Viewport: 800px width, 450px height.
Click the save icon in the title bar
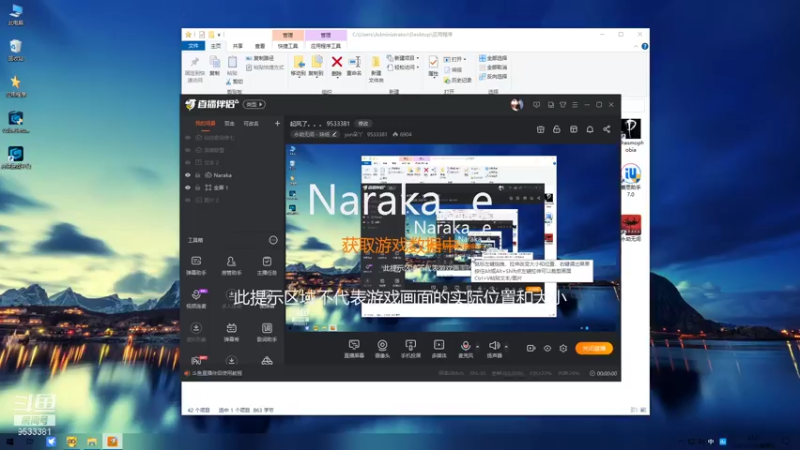(551, 105)
